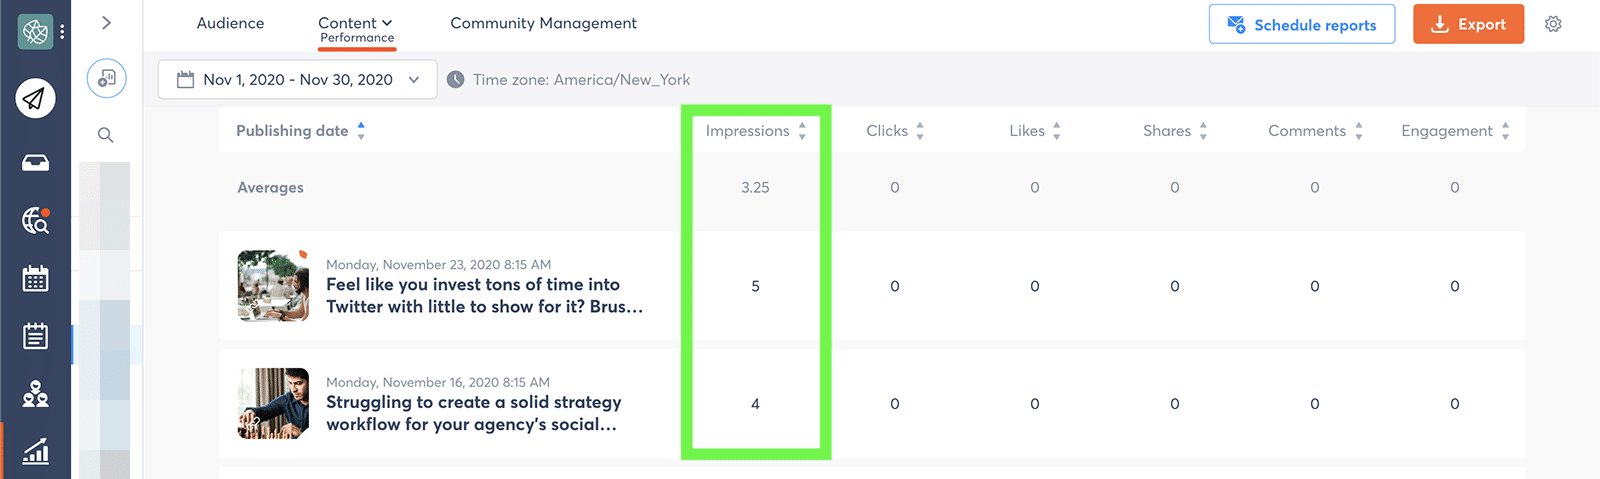Open the paper plane publishing icon
The height and width of the screenshot is (479, 1600).
click(35, 98)
